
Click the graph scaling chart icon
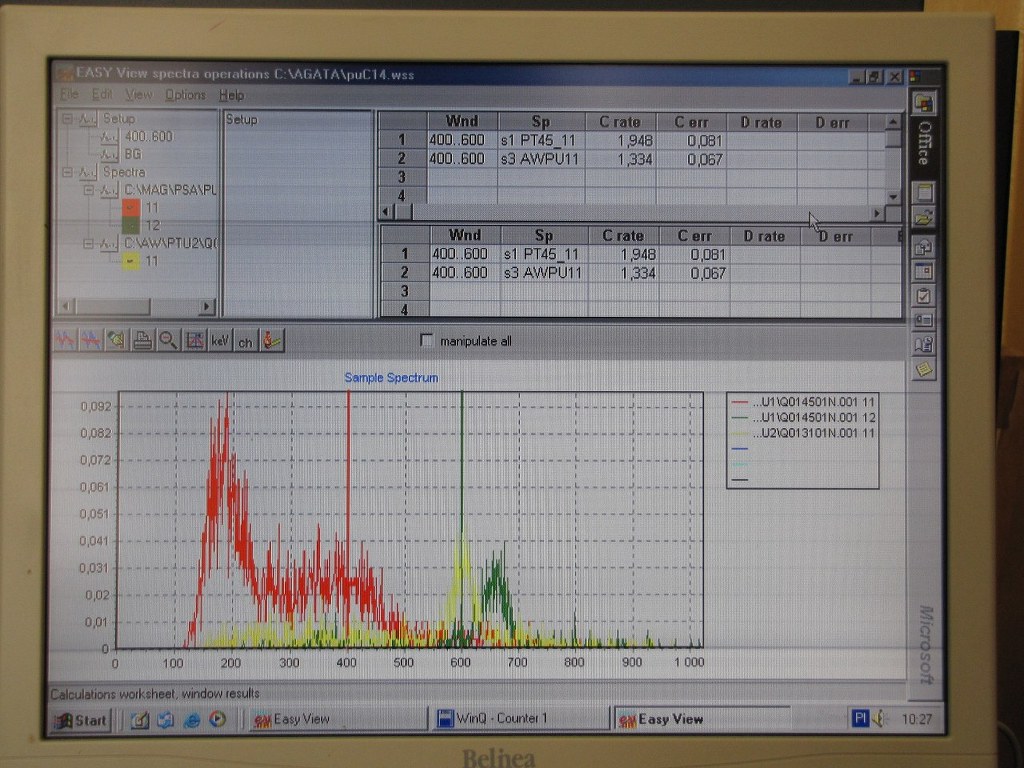point(194,340)
